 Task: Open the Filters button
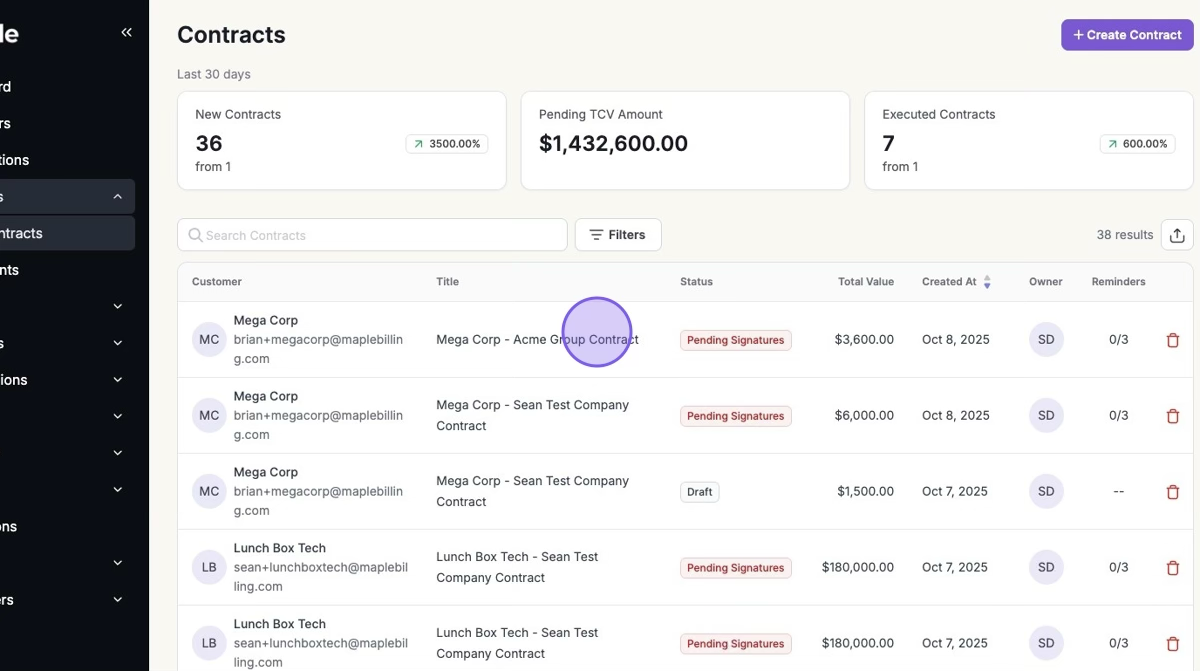[x=617, y=235]
